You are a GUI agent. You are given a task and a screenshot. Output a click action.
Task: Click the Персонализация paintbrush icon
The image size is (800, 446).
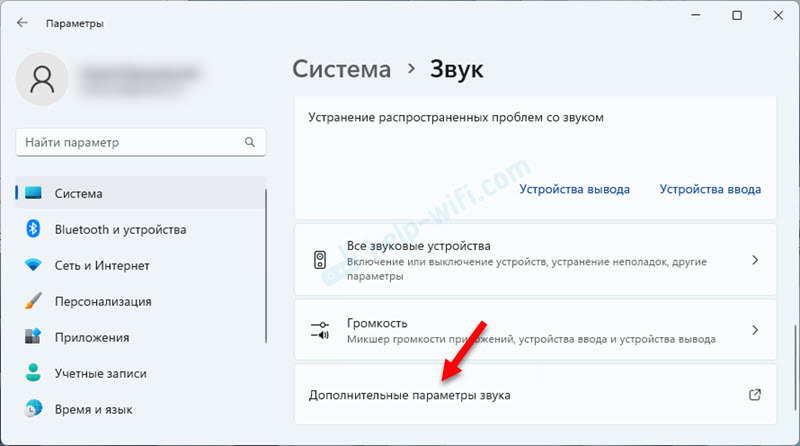click(33, 301)
